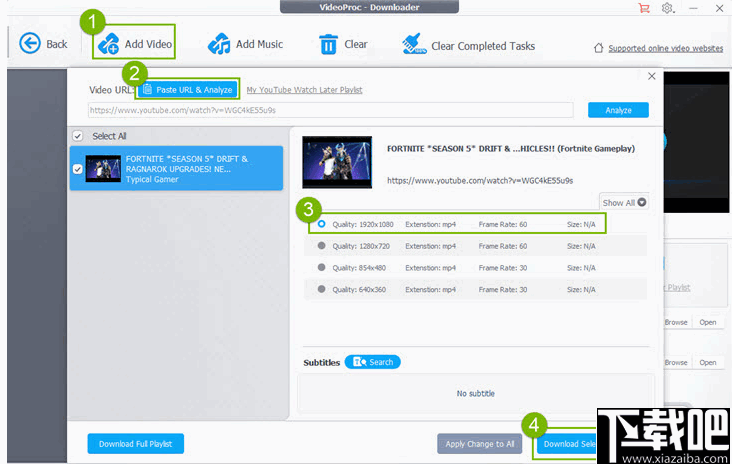
Task: Click the Add Video icon
Action: pyautogui.click(x=108, y=44)
